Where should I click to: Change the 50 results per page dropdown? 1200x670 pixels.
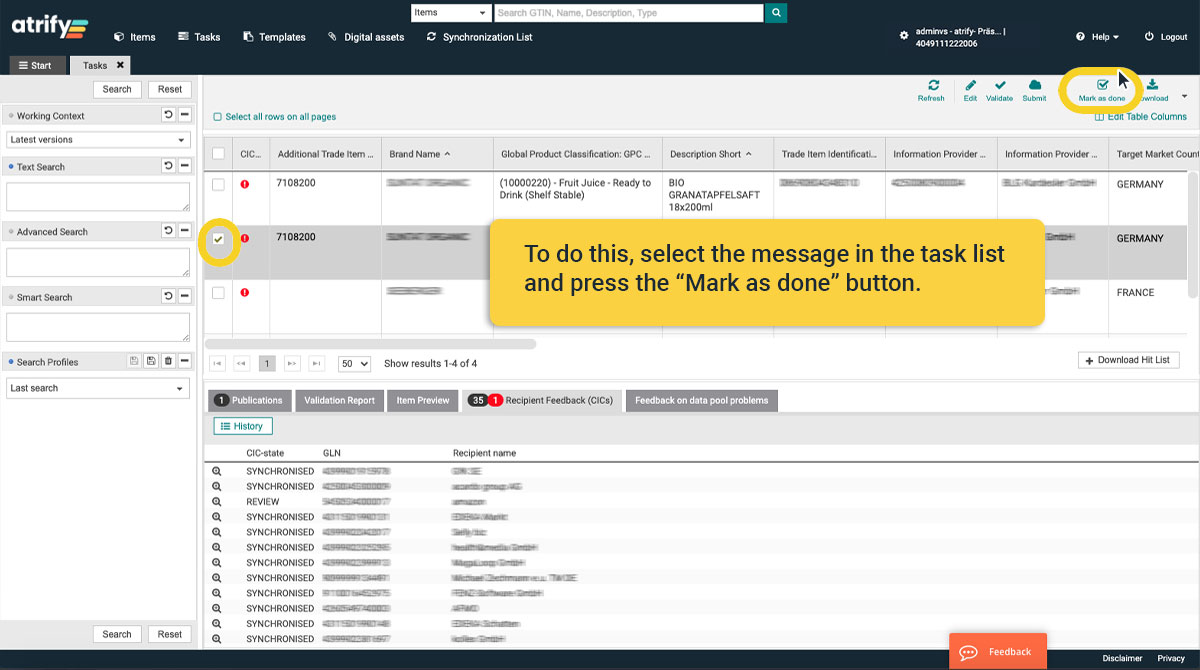point(354,364)
